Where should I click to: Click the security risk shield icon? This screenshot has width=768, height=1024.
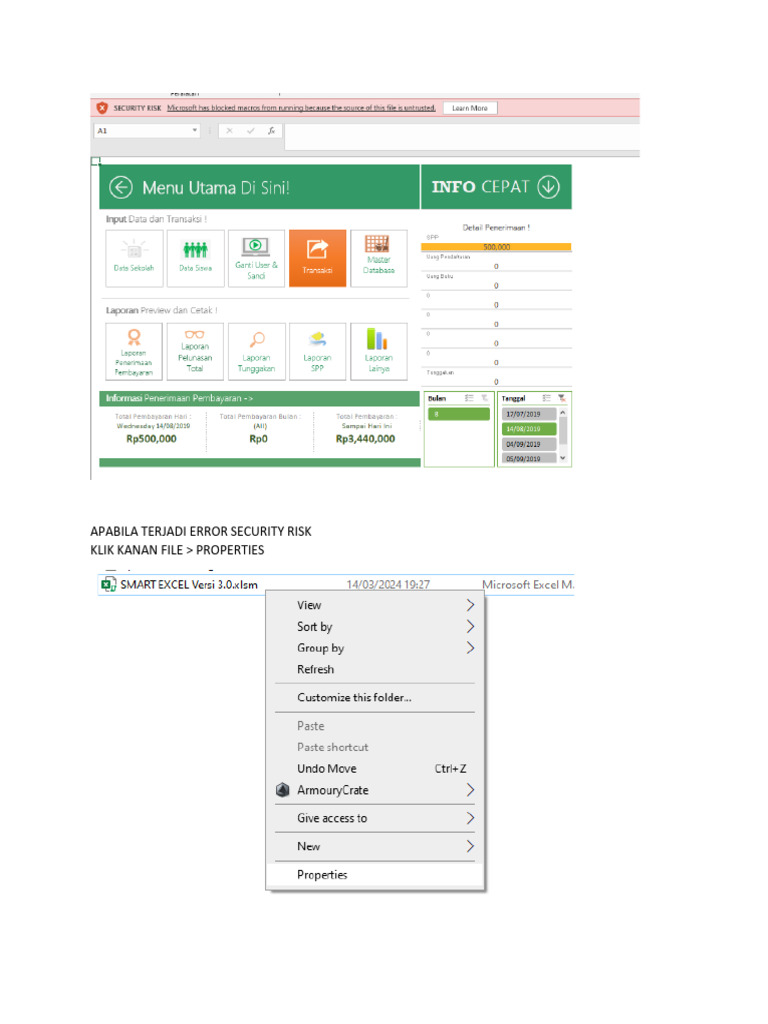[x=102, y=108]
